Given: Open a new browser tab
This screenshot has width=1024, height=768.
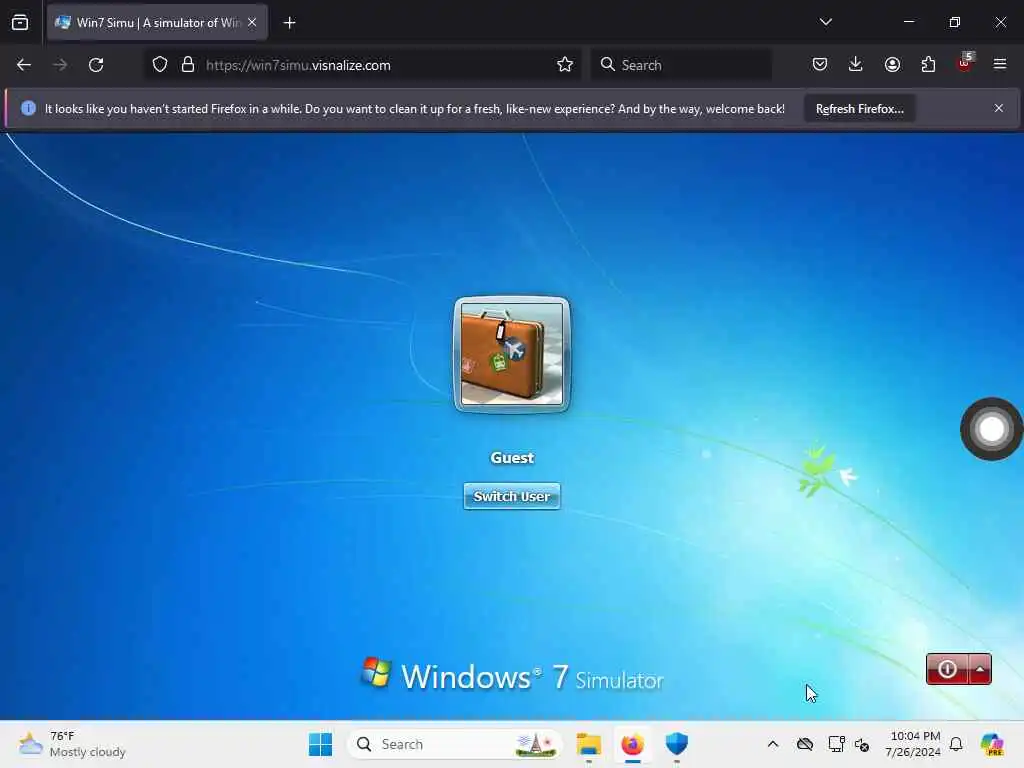Looking at the screenshot, I should click(289, 23).
